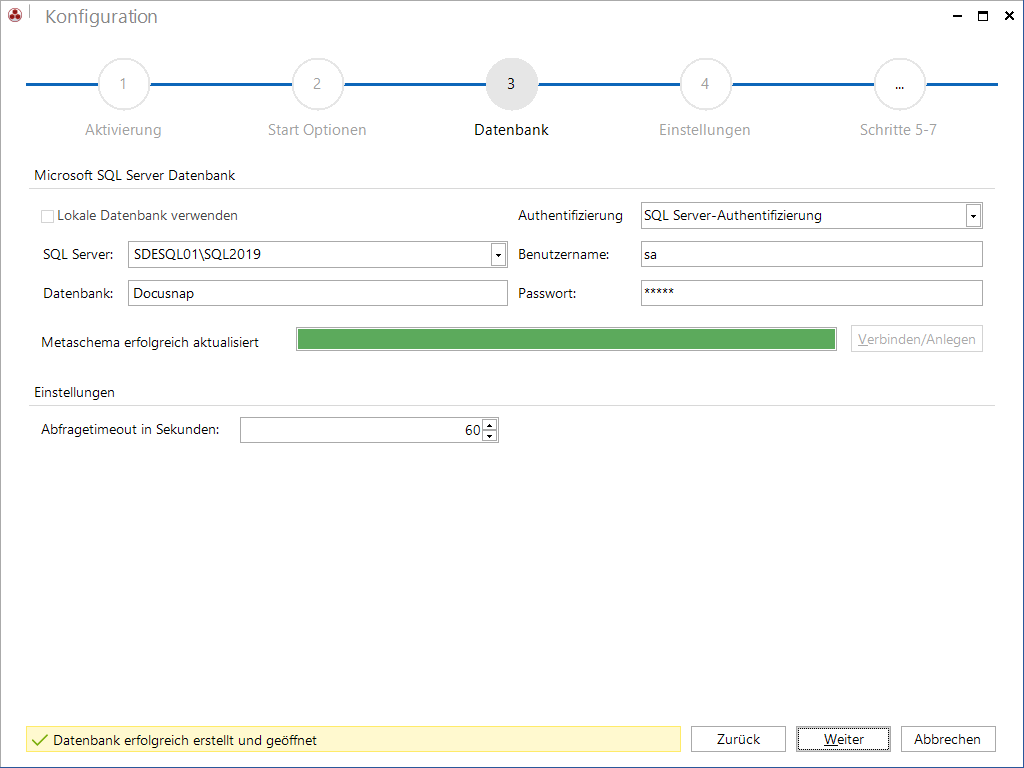Select step 3 Datenbank circle

tap(511, 84)
